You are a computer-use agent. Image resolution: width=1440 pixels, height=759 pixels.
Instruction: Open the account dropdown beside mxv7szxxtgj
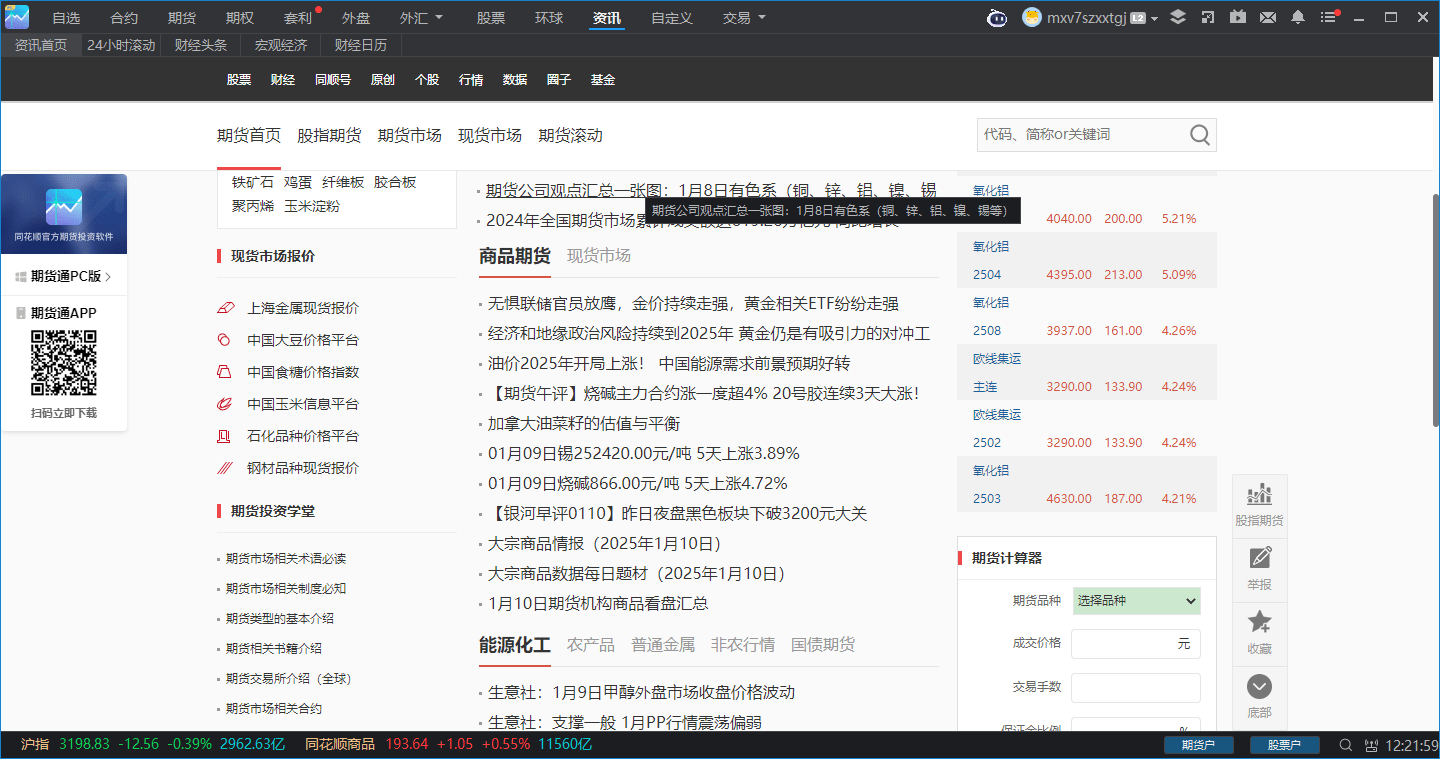point(1155,17)
